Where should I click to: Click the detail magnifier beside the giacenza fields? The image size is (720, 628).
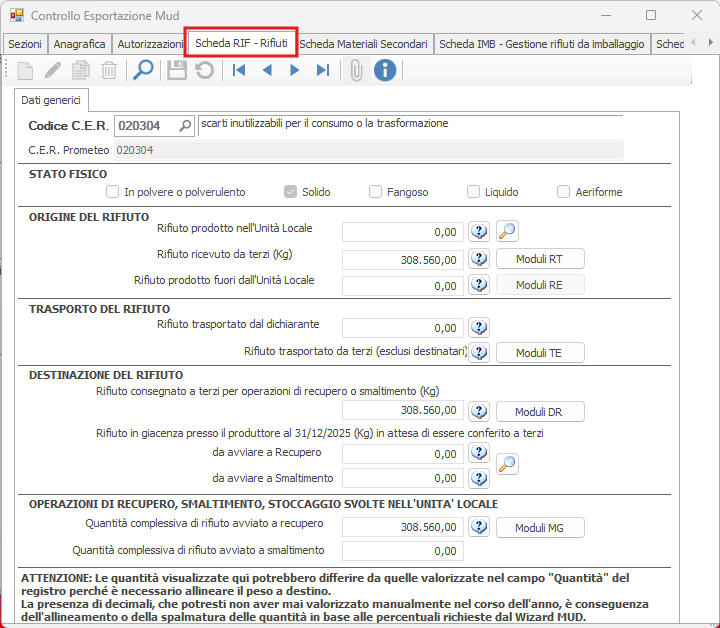click(x=507, y=464)
